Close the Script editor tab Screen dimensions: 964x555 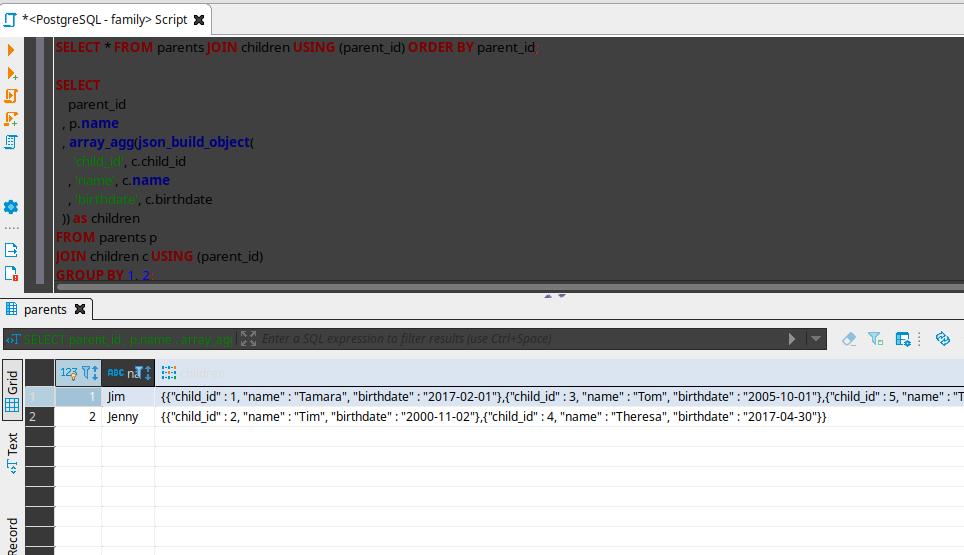pos(199,20)
